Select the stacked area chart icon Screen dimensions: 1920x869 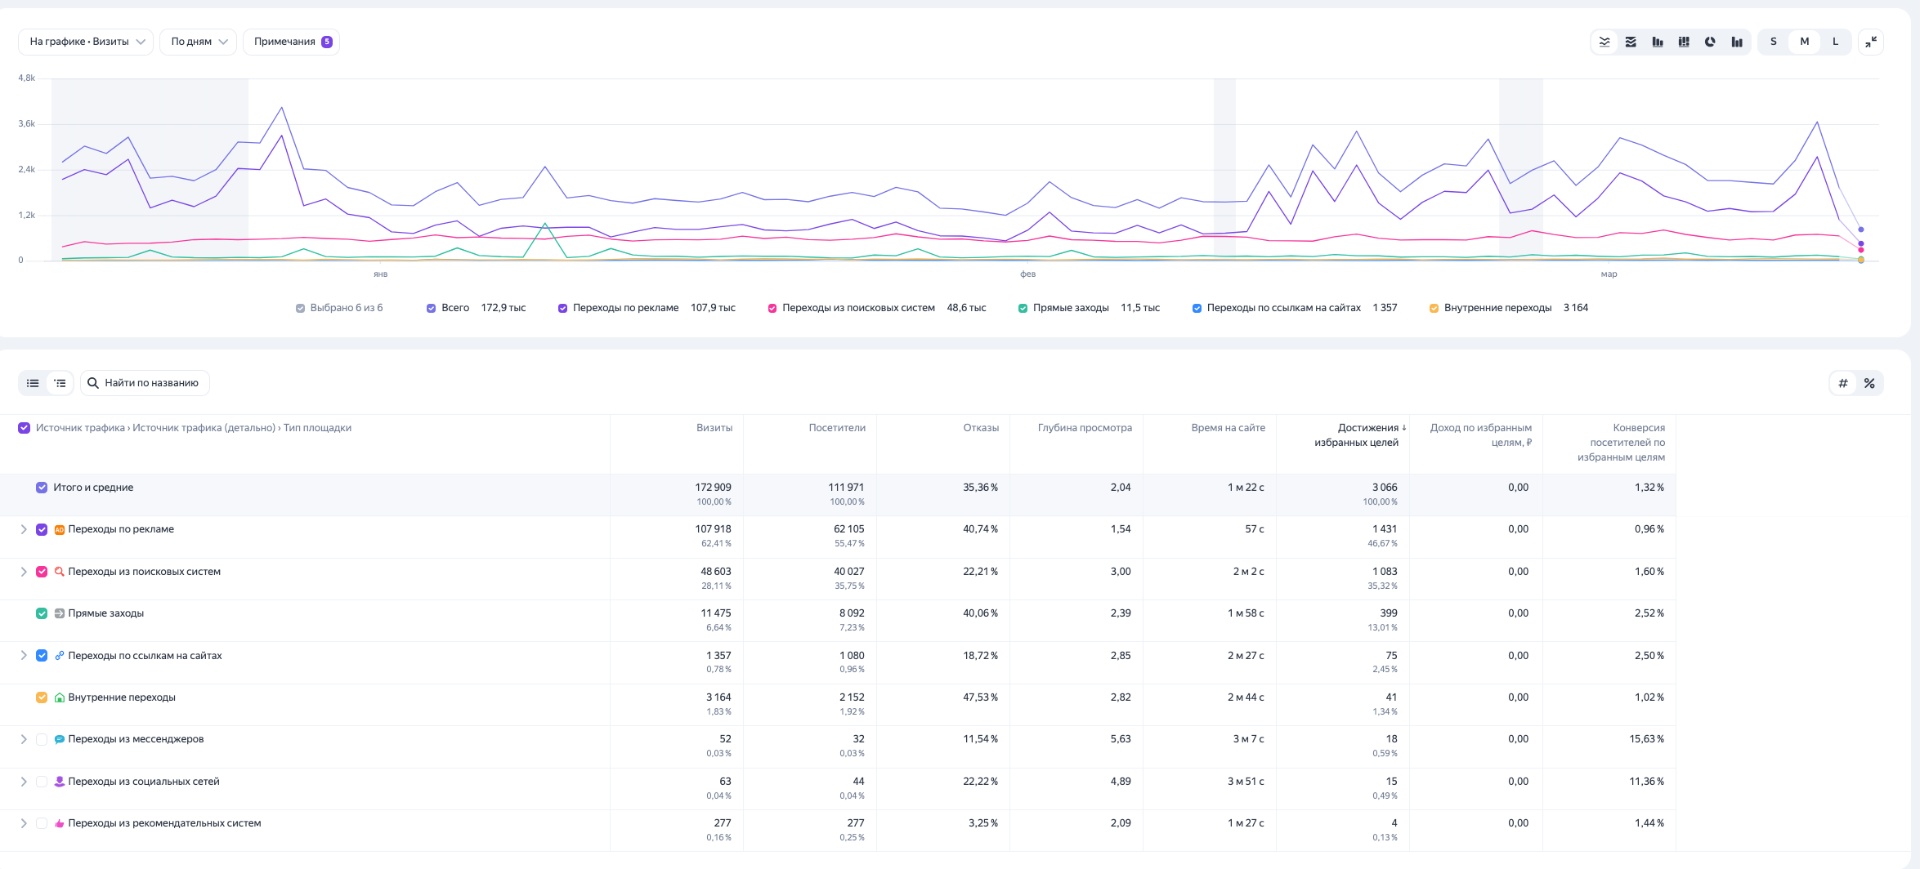click(1631, 42)
